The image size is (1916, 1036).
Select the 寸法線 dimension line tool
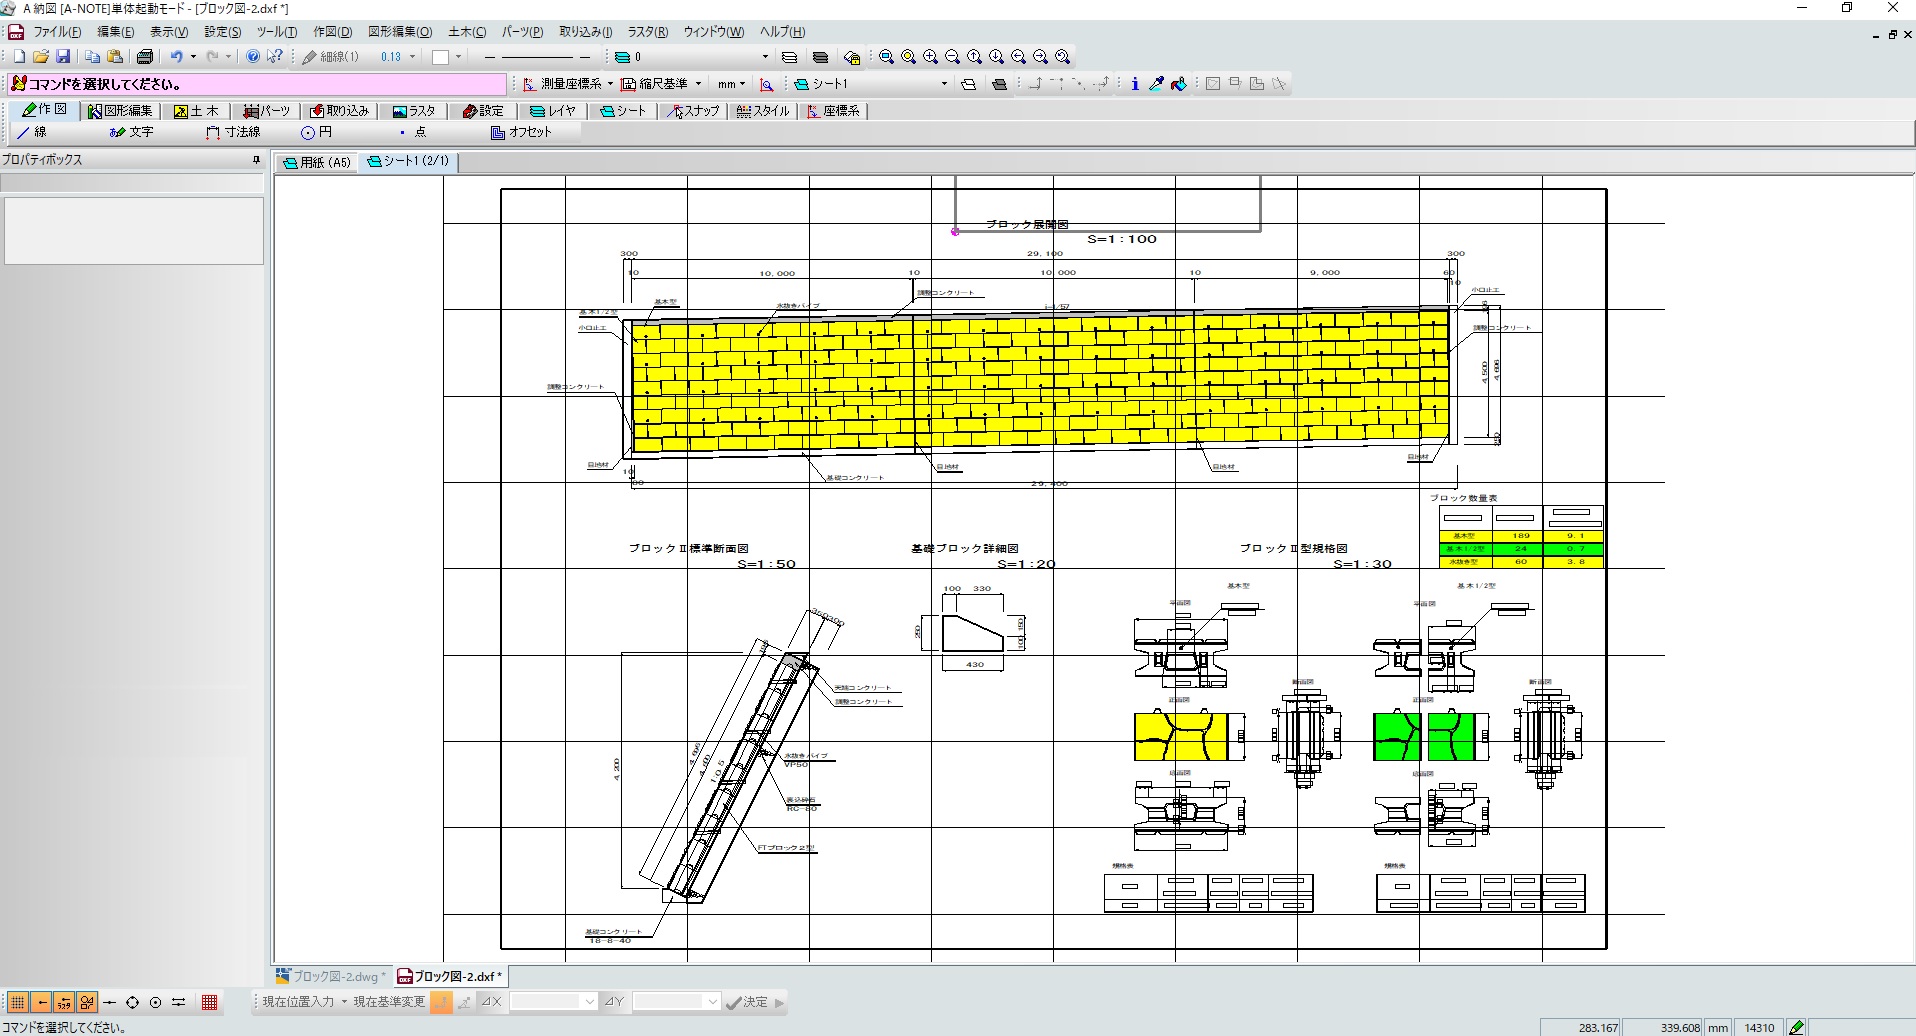tap(233, 132)
